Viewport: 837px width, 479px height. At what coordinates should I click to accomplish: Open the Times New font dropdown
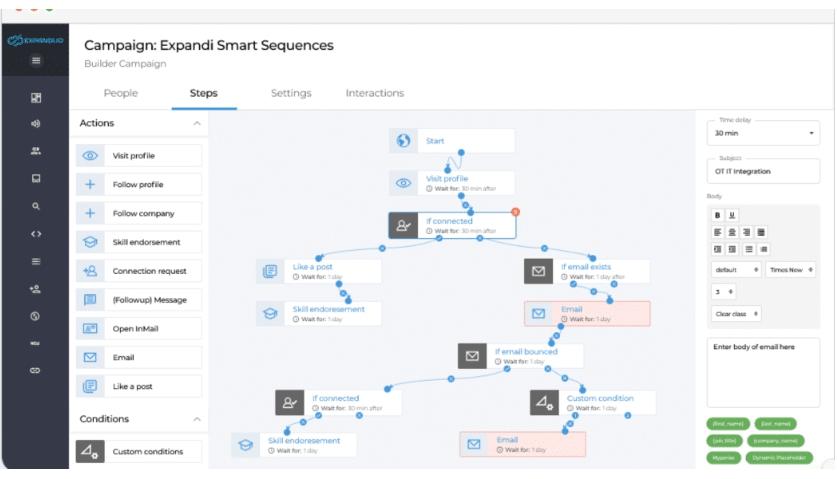pyautogui.click(x=791, y=270)
